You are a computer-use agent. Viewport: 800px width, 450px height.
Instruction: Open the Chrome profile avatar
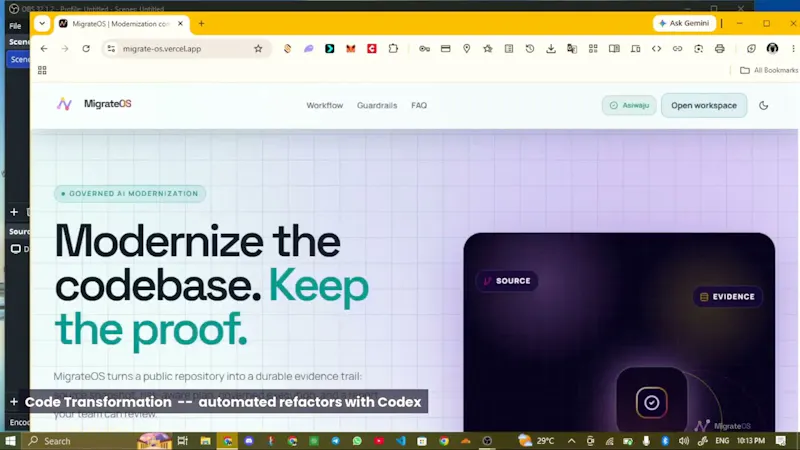click(x=772, y=48)
